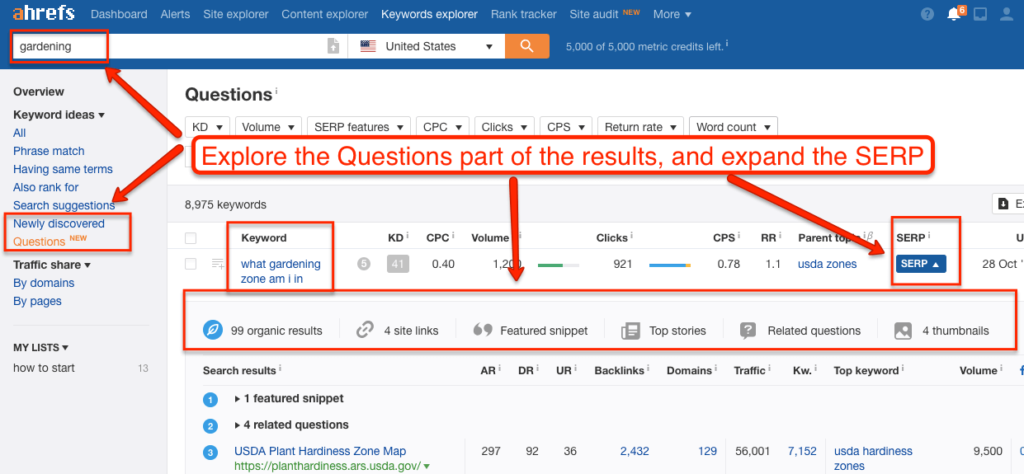Click the KD 41 badge
Image resolution: width=1024 pixels, height=474 pixels.
coord(397,264)
